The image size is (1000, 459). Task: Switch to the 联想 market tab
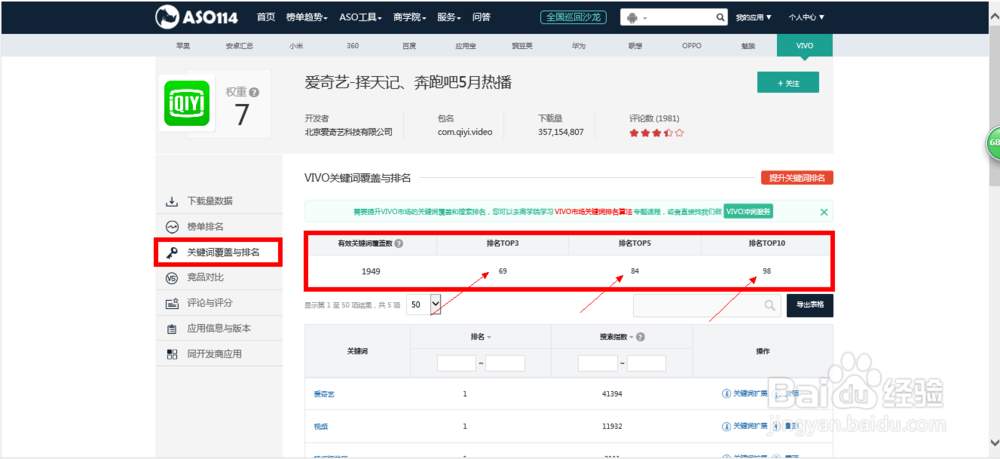click(x=635, y=46)
